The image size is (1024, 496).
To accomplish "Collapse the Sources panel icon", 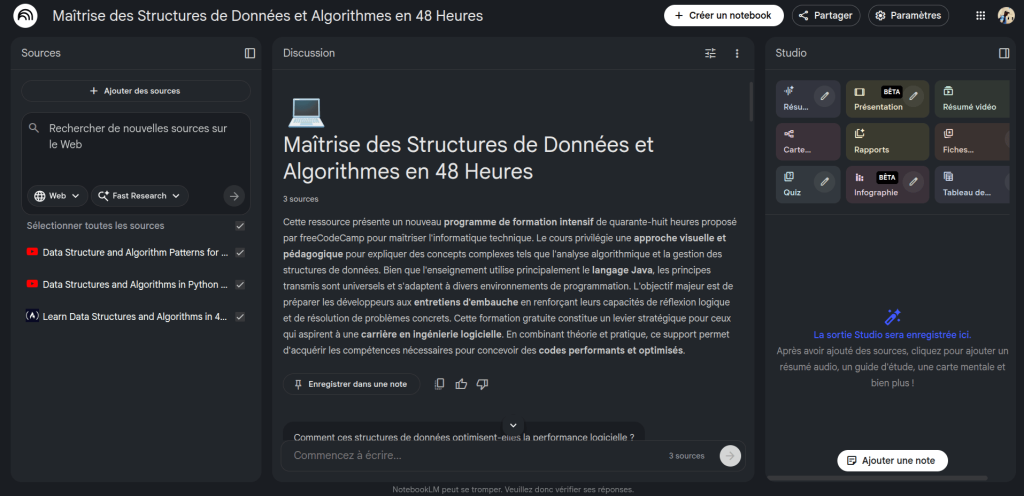I will tap(250, 53).
